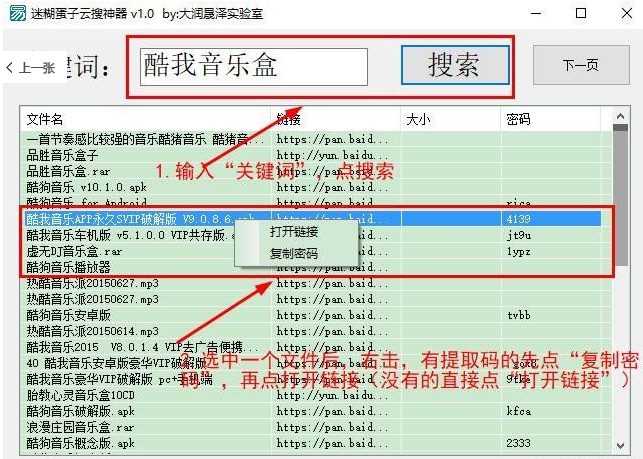
Task: Click the yun.baidu link in 品胜音乐盒子 row
Action: point(332,155)
